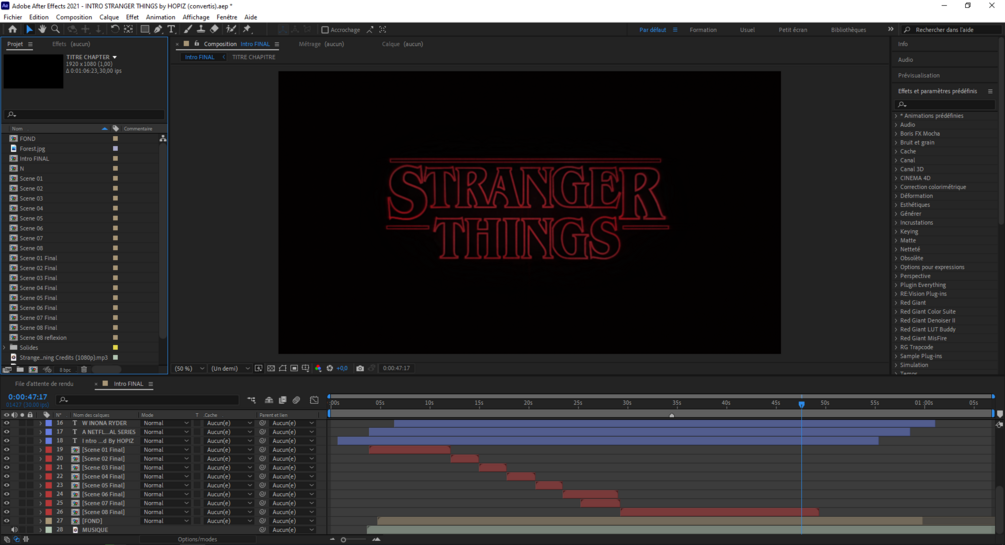Viewport: 1005px width, 545px height.
Task: Delete selected project item with trash icon
Action: click(x=84, y=369)
